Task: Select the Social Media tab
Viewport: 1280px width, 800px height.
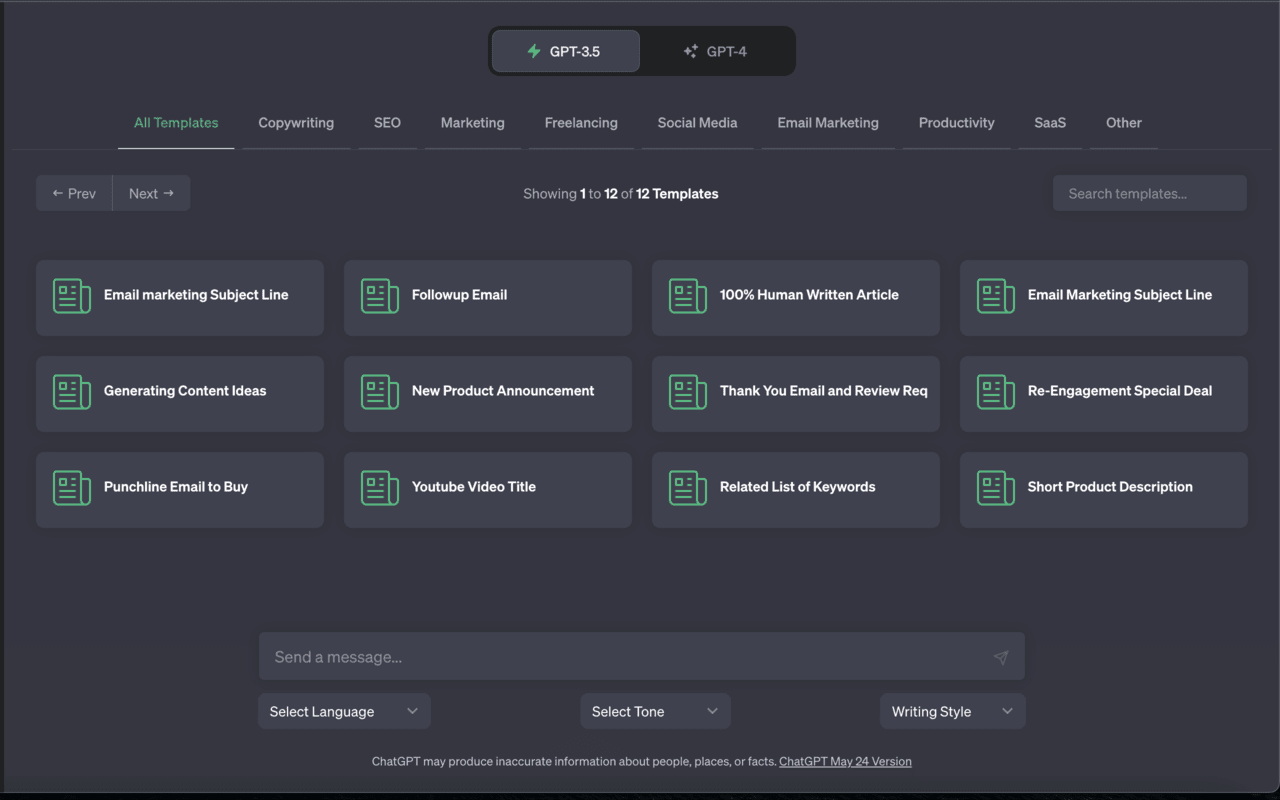Action: [x=697, y=123]
